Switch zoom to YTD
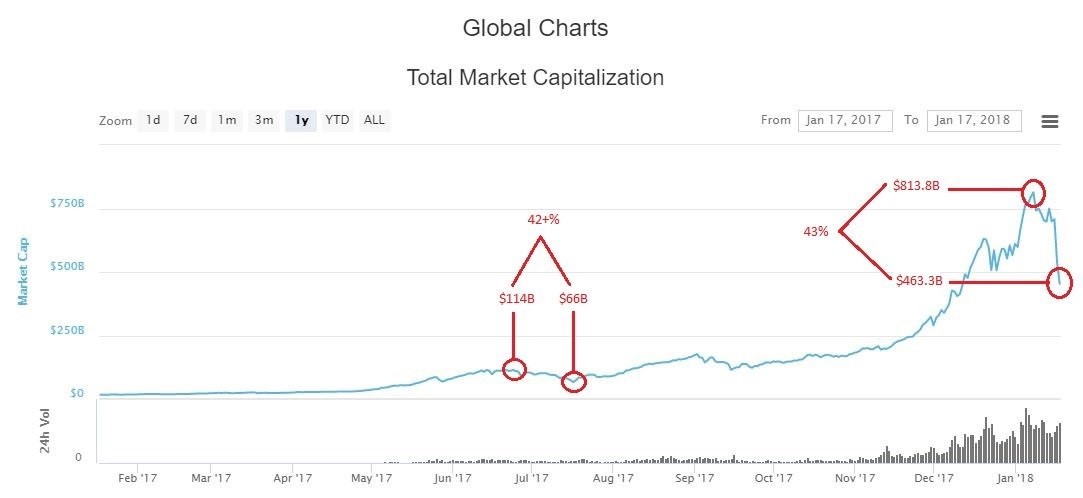Image resolution: width=1083 pixels, height=498 pixels. point(338,120)
